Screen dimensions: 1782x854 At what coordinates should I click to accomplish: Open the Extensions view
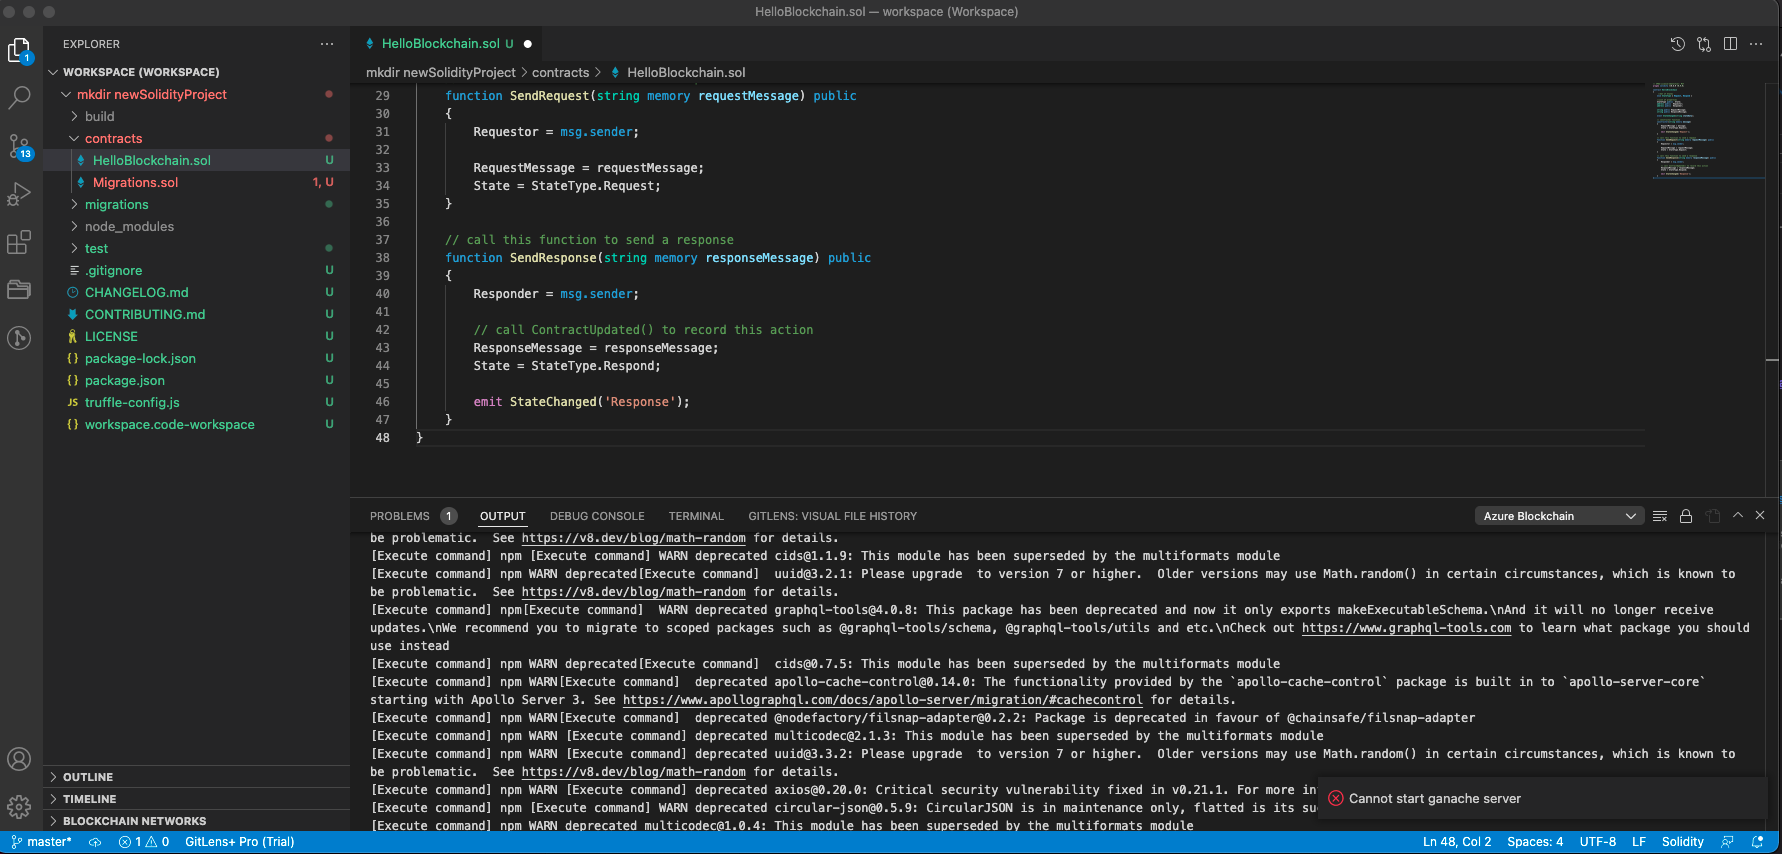(20, 242)
